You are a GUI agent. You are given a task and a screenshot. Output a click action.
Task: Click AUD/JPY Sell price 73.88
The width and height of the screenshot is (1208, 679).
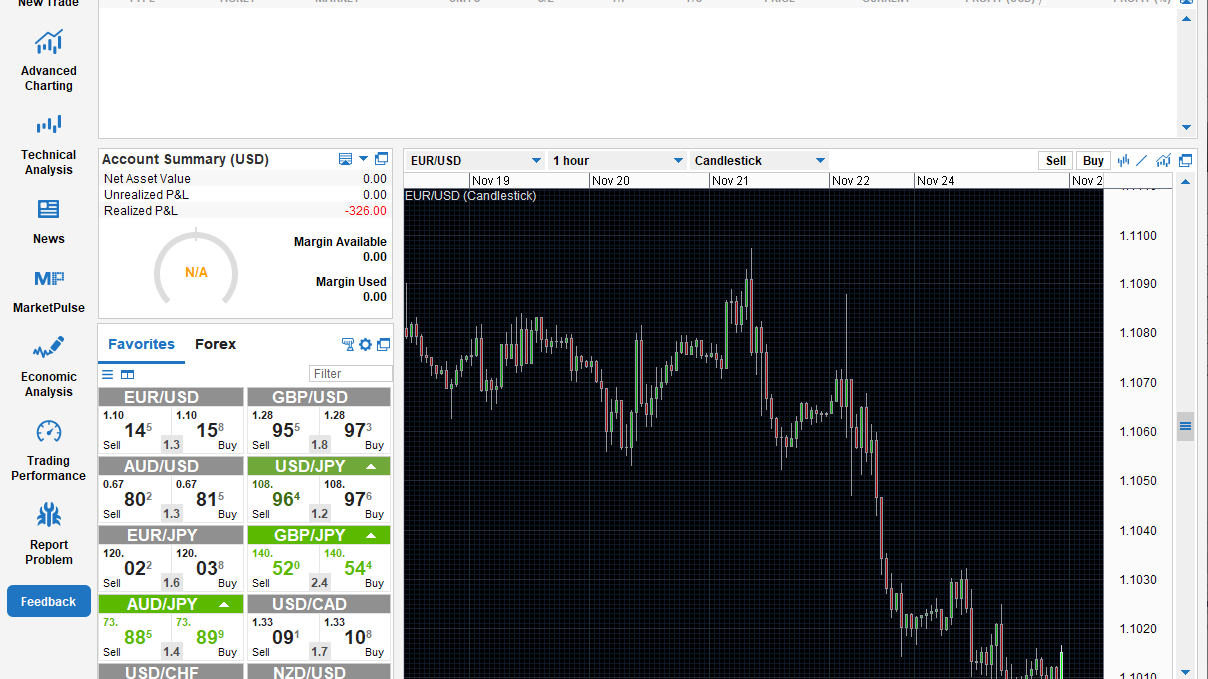135,637
